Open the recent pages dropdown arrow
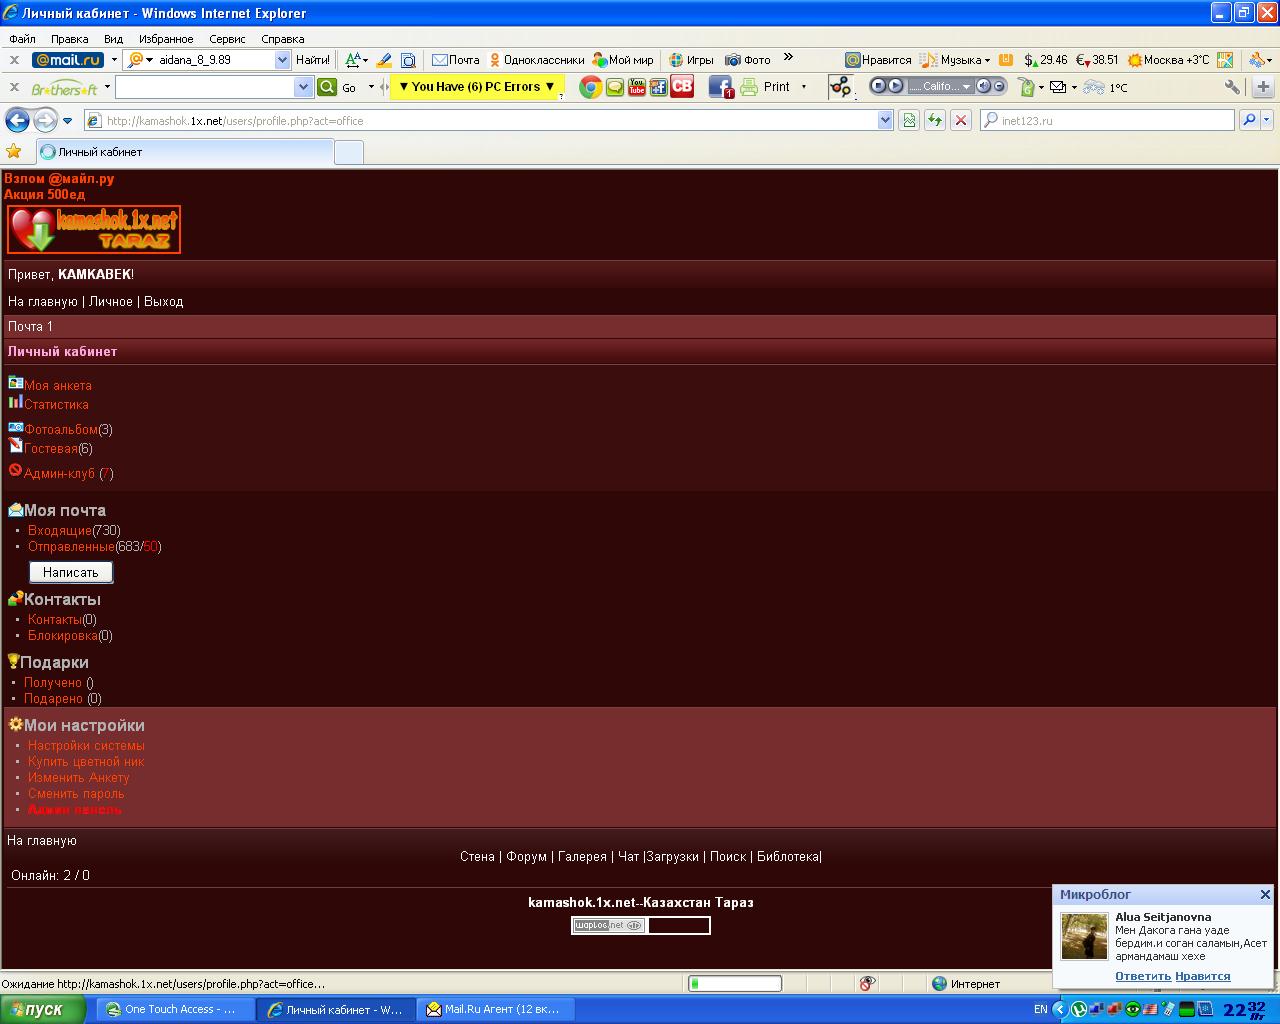The height and width of the screenshot is (1024, 1280). (x=68, y=121)
